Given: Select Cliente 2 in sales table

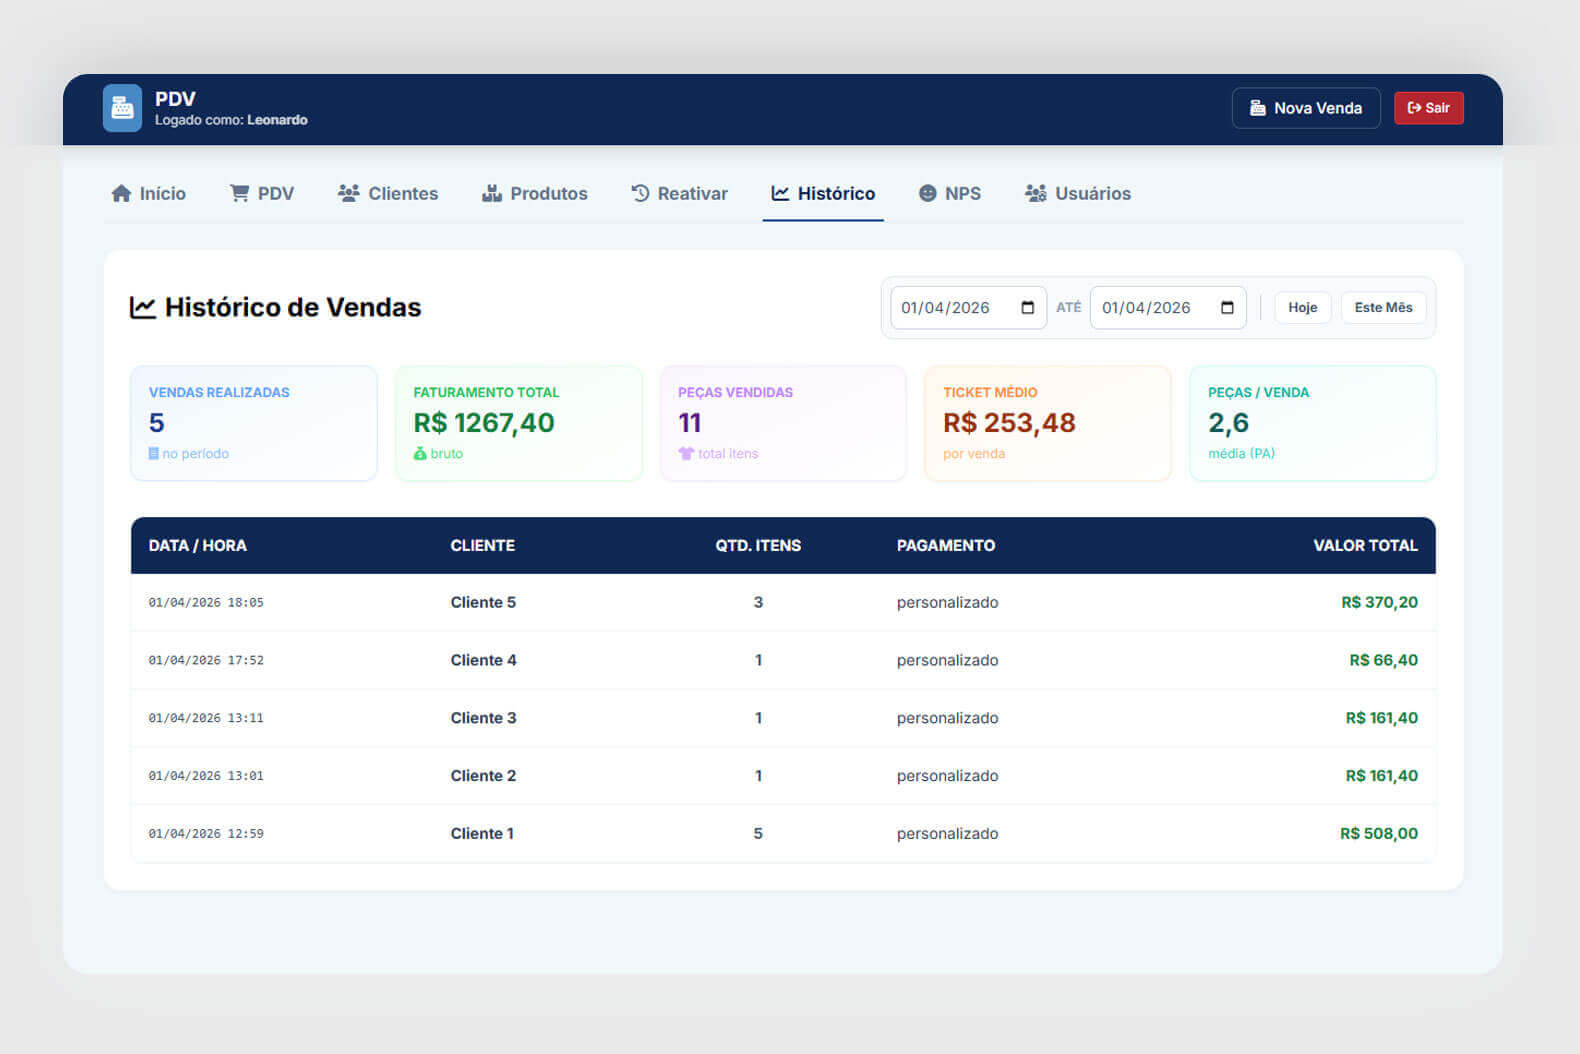Looking at the screenshot, I should coord(483,776).
